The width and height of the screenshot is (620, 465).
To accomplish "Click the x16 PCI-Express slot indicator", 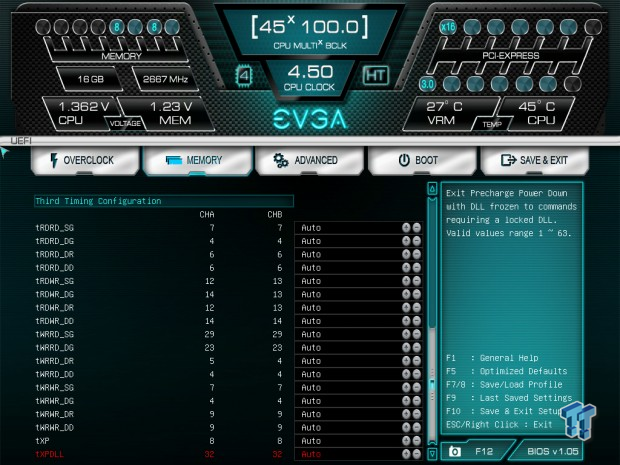I will 448,27.
